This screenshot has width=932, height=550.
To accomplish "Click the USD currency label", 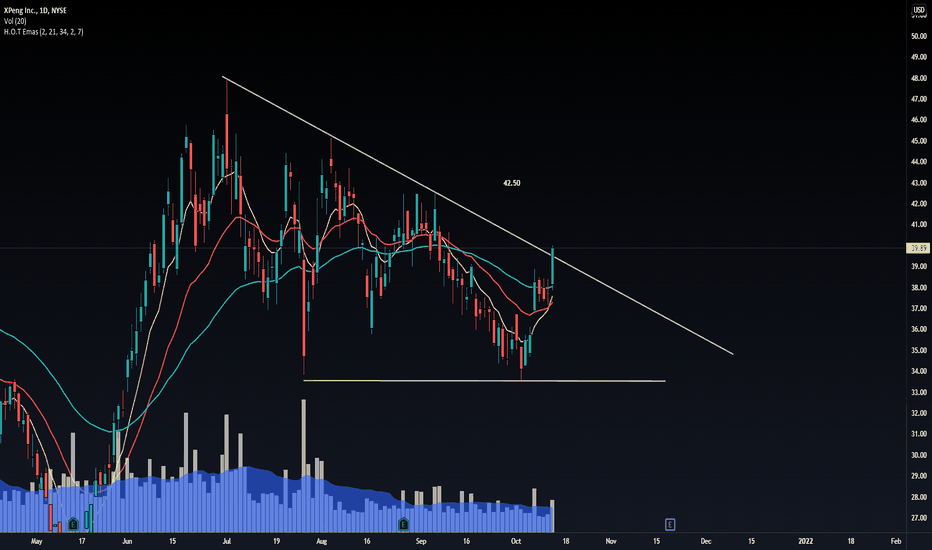I will (x=919, y=10).
